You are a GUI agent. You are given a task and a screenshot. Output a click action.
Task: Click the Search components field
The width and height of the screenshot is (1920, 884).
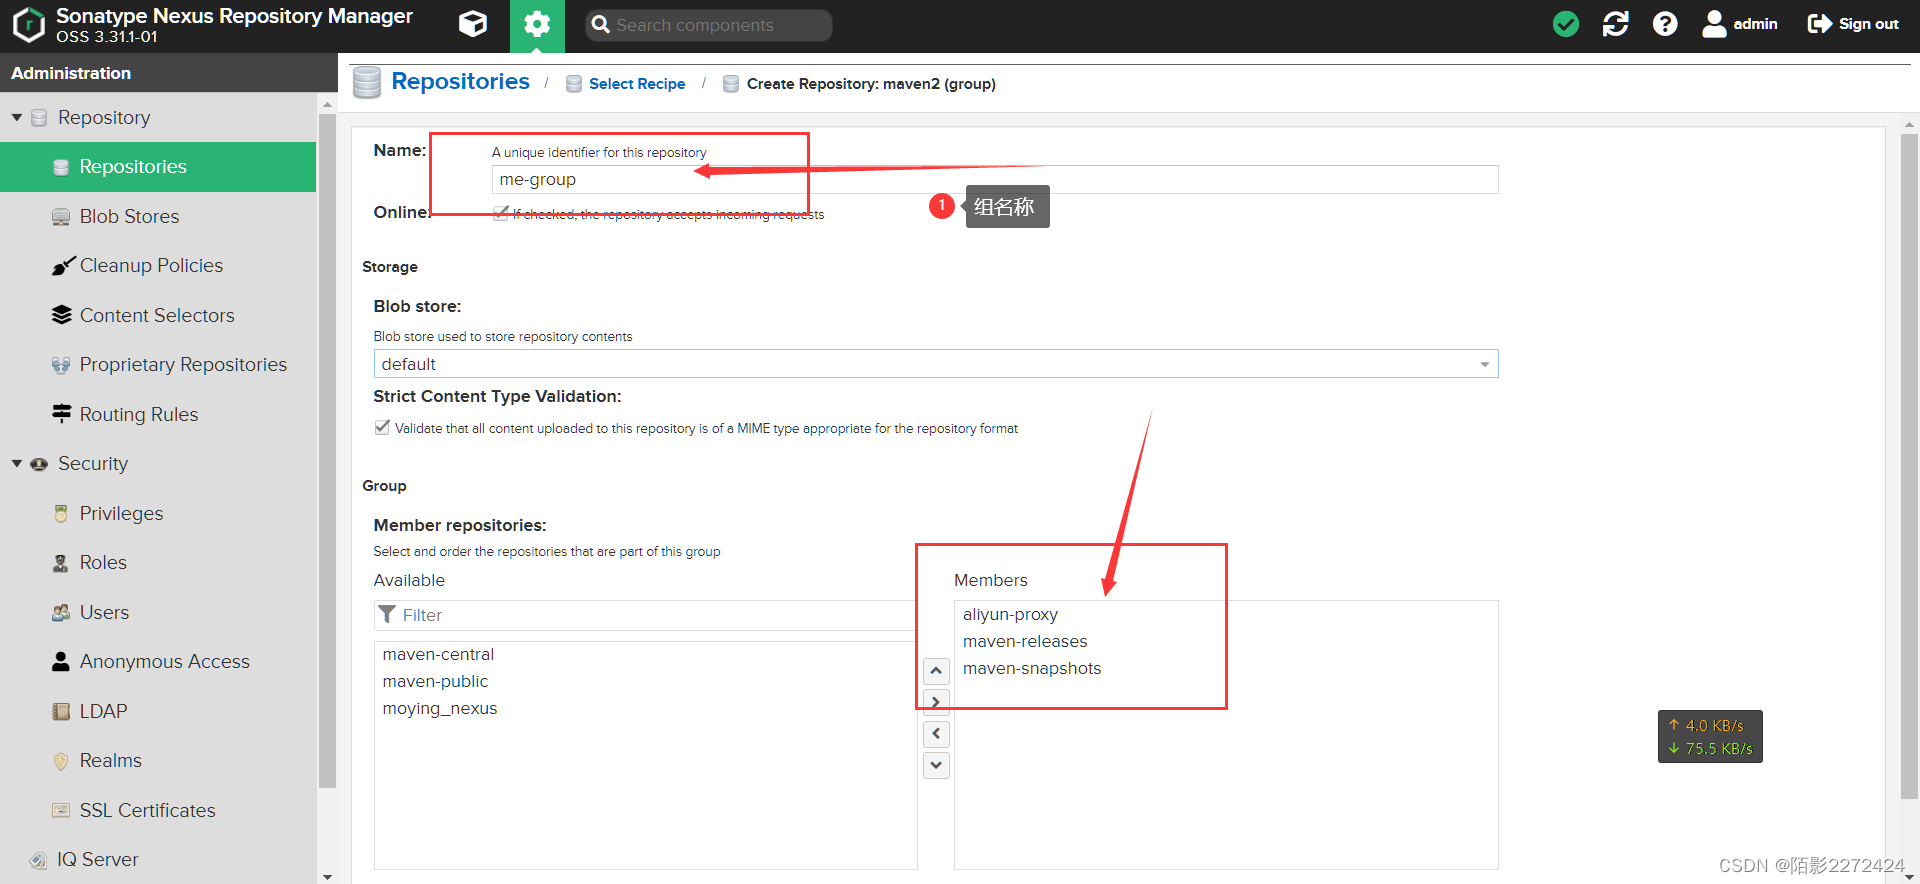pyautogui.click(x=708, y=25)
